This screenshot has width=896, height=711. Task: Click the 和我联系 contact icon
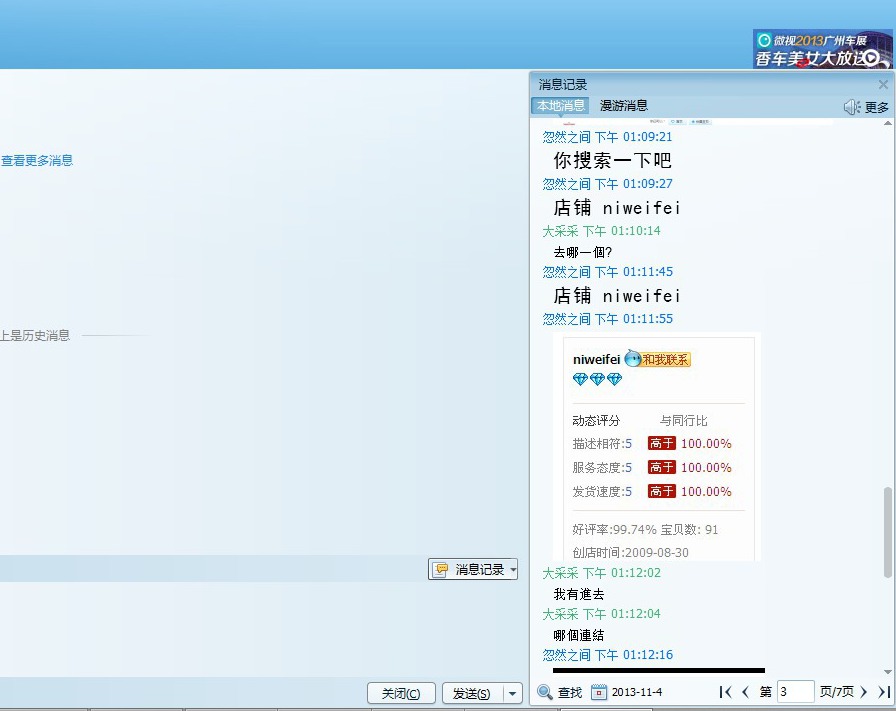tap(658, 359)
